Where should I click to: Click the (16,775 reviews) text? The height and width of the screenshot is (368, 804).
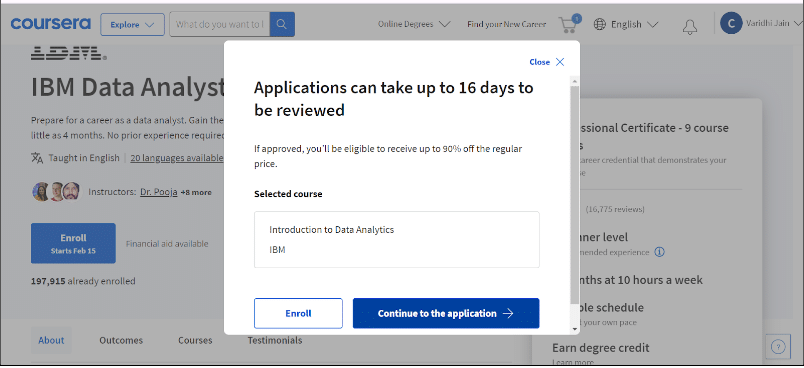(615, 209)
